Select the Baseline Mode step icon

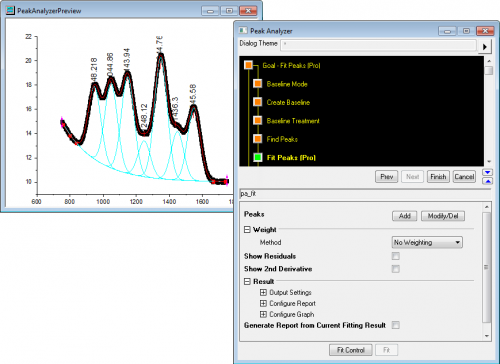coord(258,83)
